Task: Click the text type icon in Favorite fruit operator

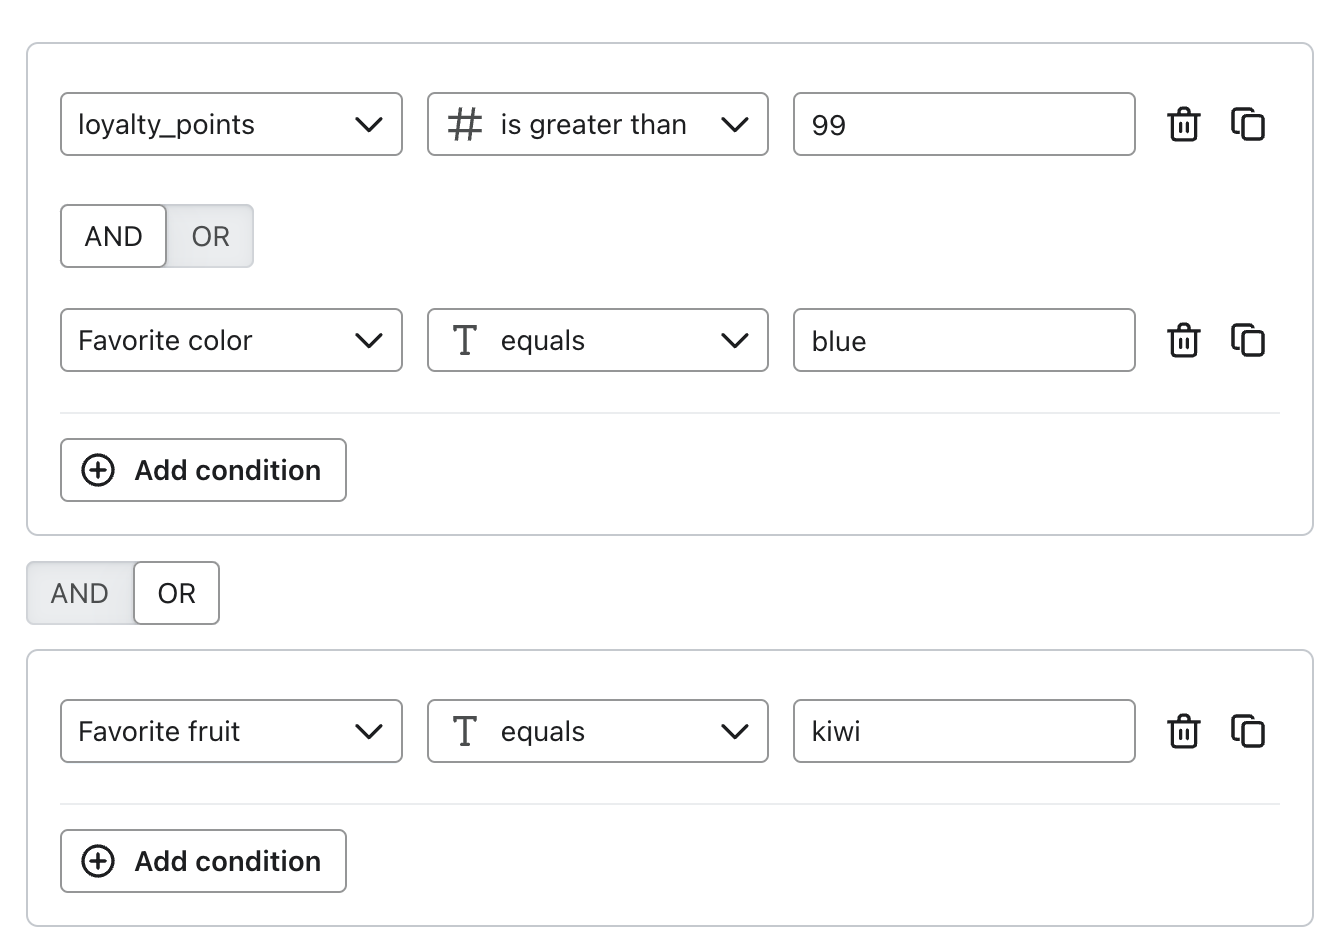Action: pos(464,731)
